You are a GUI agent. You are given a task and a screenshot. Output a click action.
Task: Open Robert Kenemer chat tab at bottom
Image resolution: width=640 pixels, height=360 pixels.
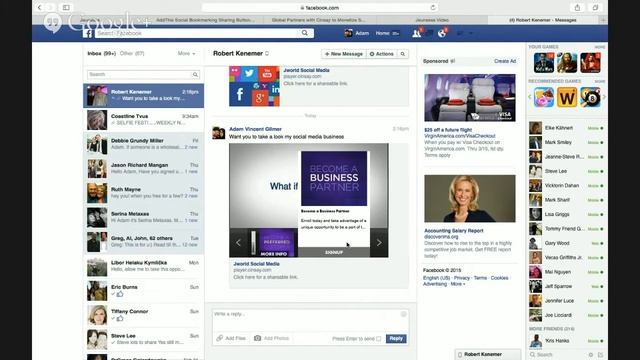click(x=488, y=354)
